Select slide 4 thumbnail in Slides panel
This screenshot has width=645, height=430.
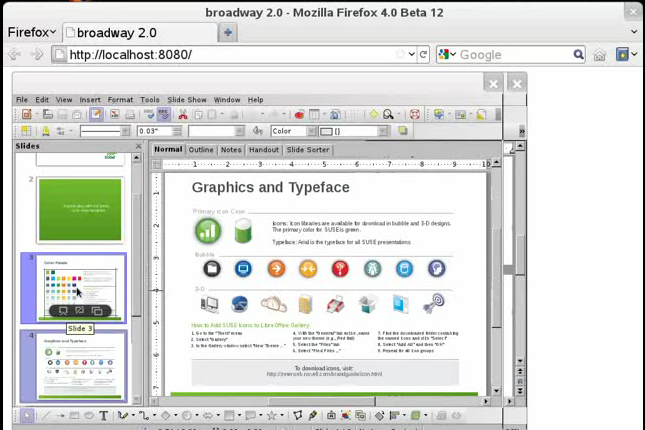click(80, 366)
